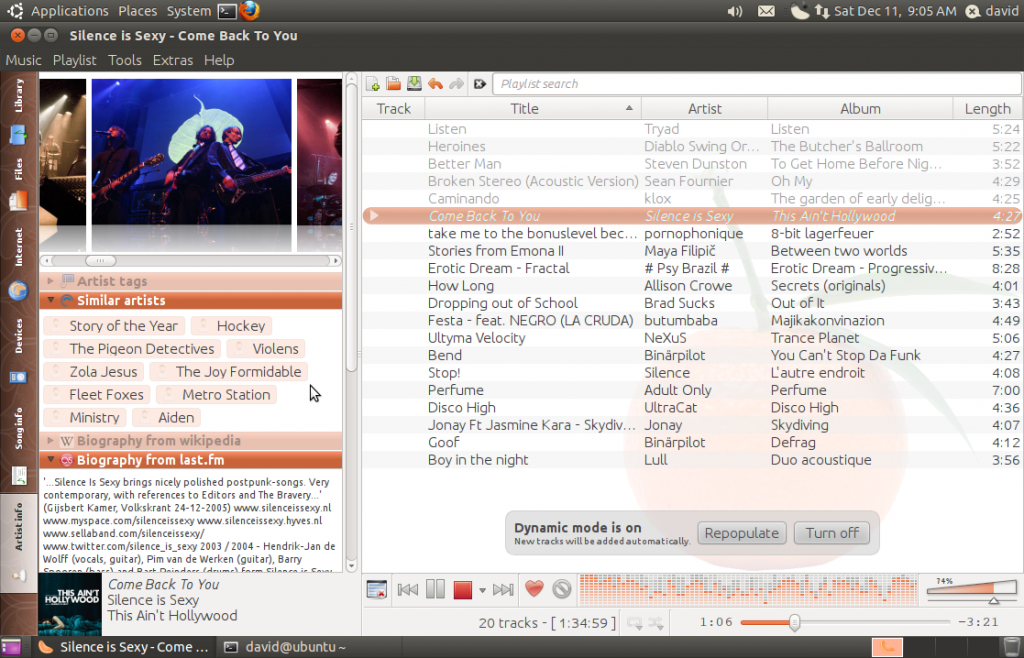The height and width of the screenshot is (658, 1024).
Task: Select the Fleet Foxes artist tag
Action: point(95,394)
